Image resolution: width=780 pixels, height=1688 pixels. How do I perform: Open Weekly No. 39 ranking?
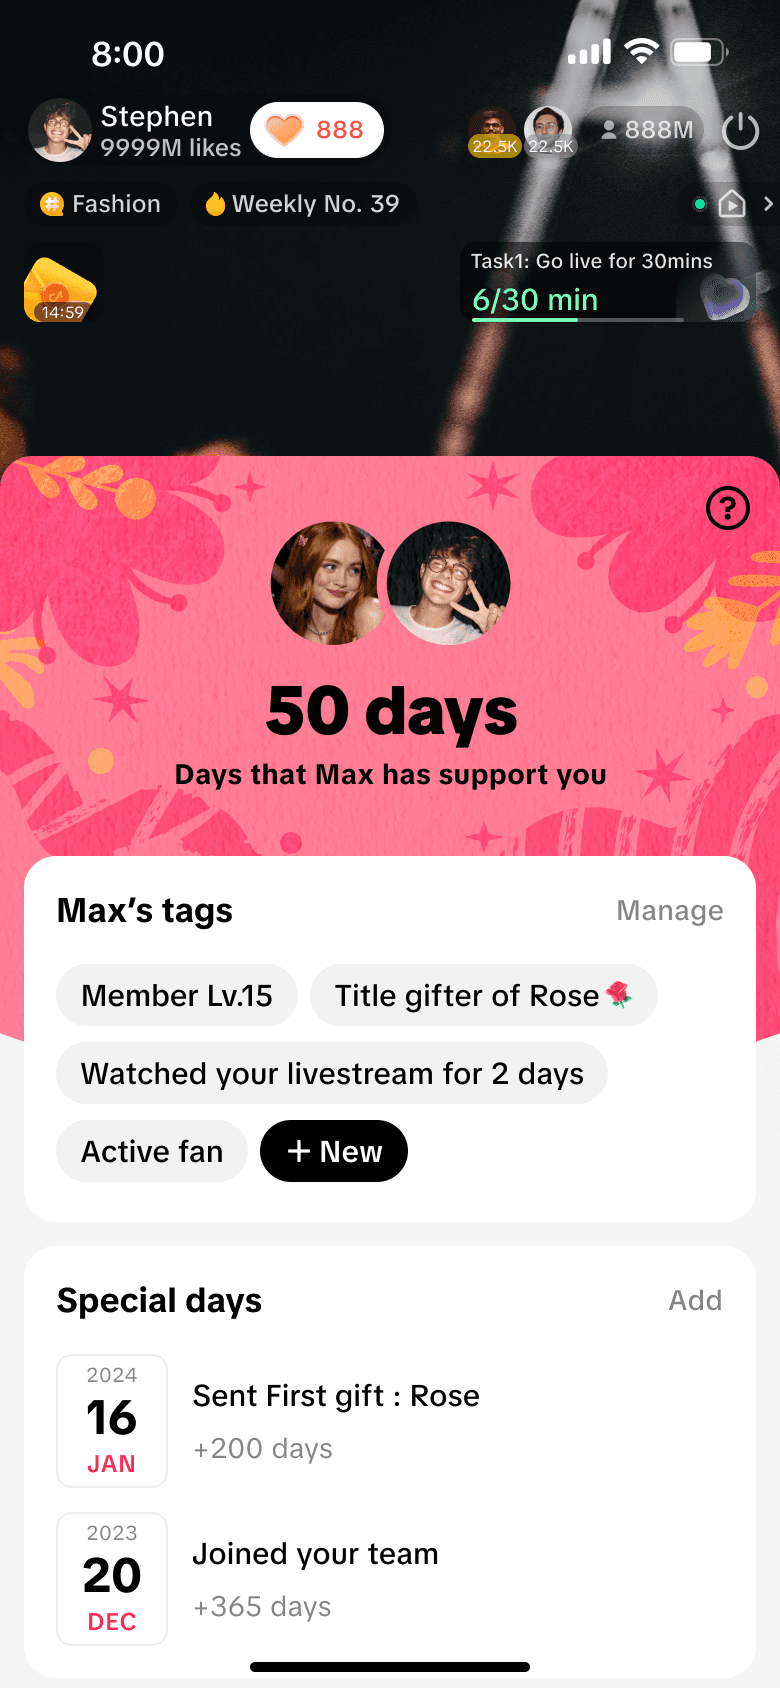[302, 204]
